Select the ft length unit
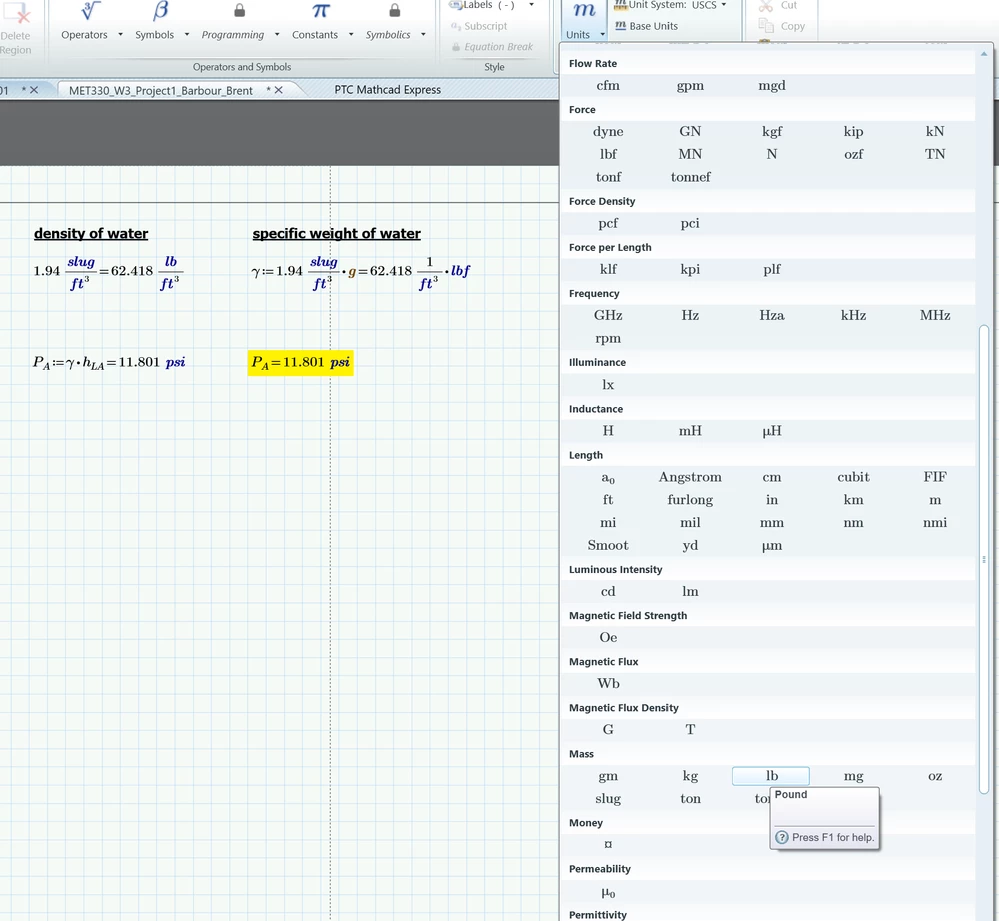This screenshot has width=999, height=921. (608, 499)
